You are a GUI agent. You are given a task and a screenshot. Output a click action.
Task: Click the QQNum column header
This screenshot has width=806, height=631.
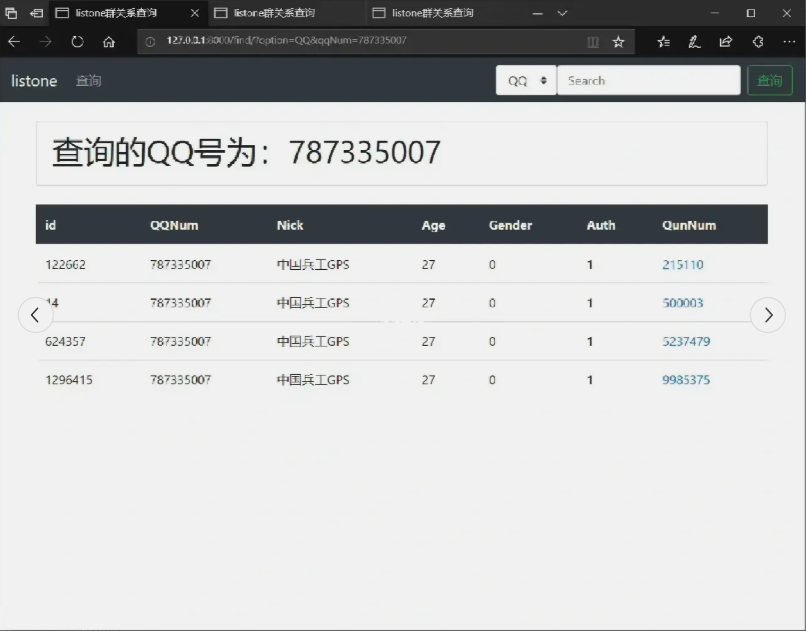[174, 225]
